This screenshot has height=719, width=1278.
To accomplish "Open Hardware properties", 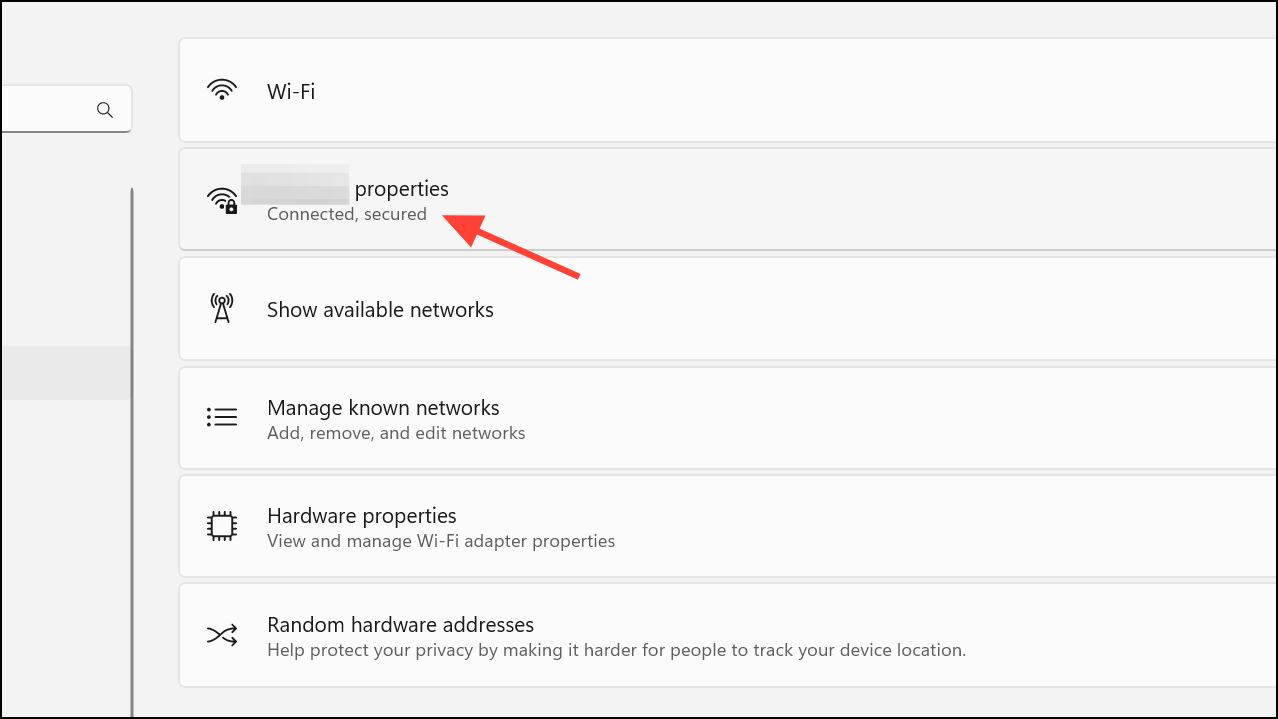I will (361, 516).
